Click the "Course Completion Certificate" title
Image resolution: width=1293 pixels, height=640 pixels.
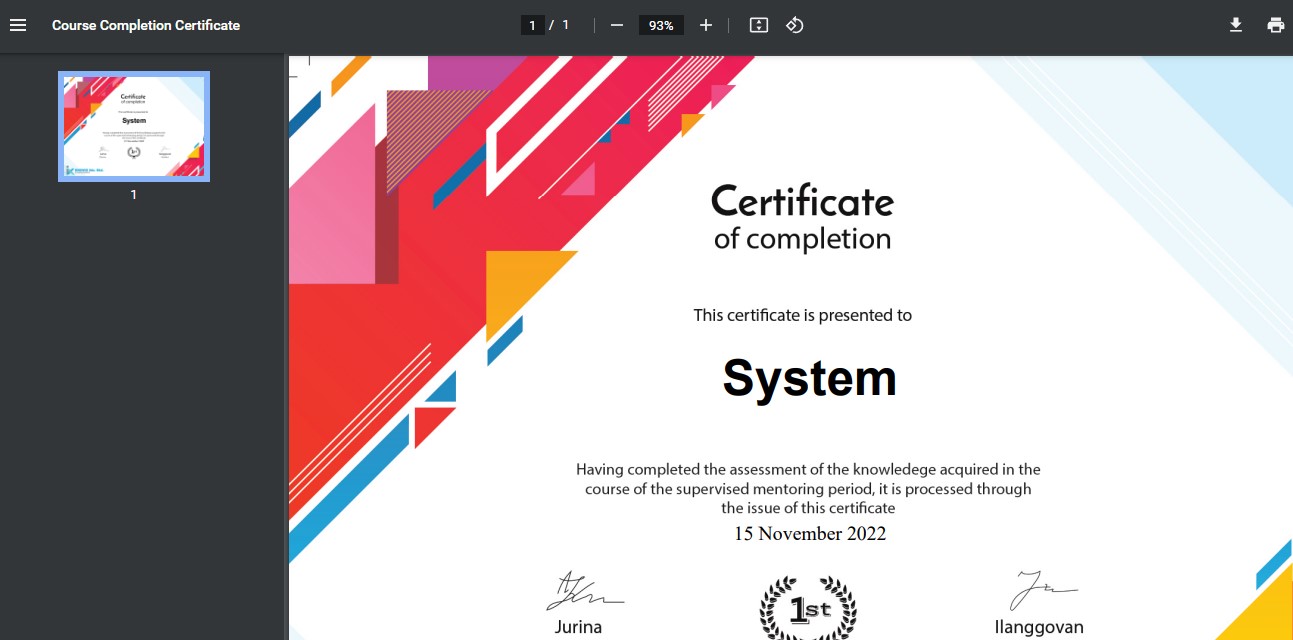click(x=146, y=25)
